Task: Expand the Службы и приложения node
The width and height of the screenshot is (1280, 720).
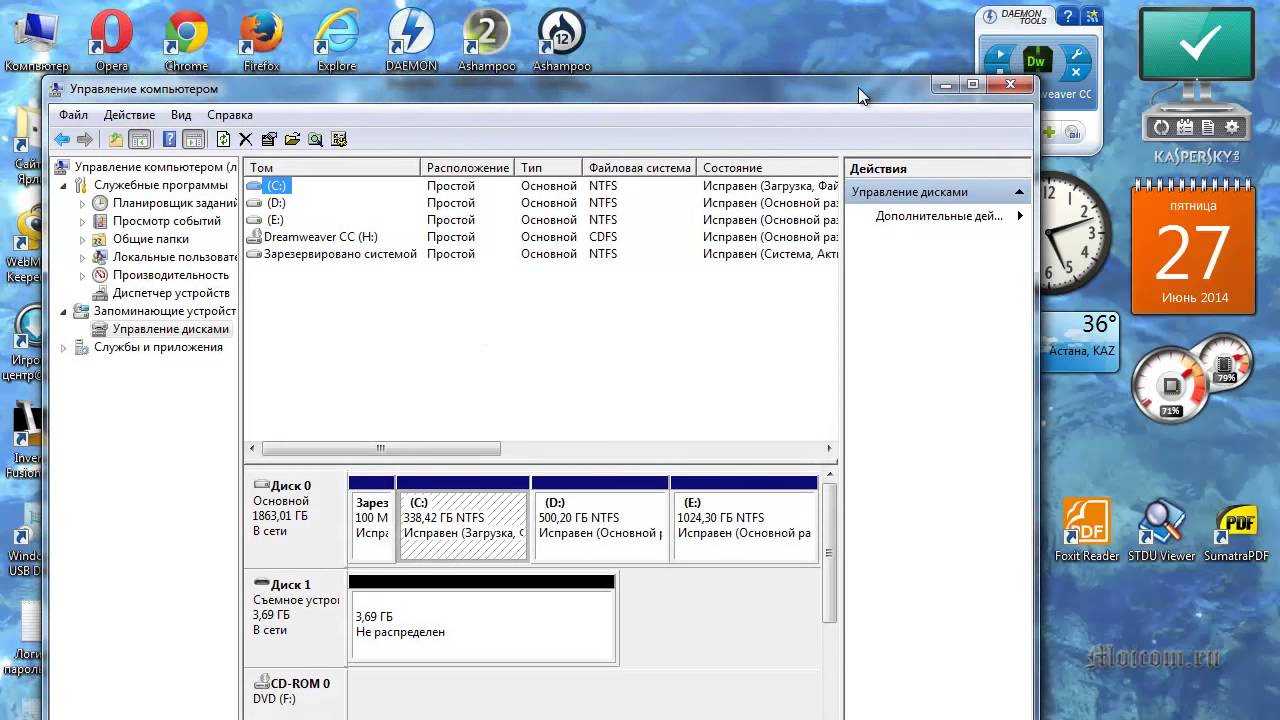Action: 64,348
